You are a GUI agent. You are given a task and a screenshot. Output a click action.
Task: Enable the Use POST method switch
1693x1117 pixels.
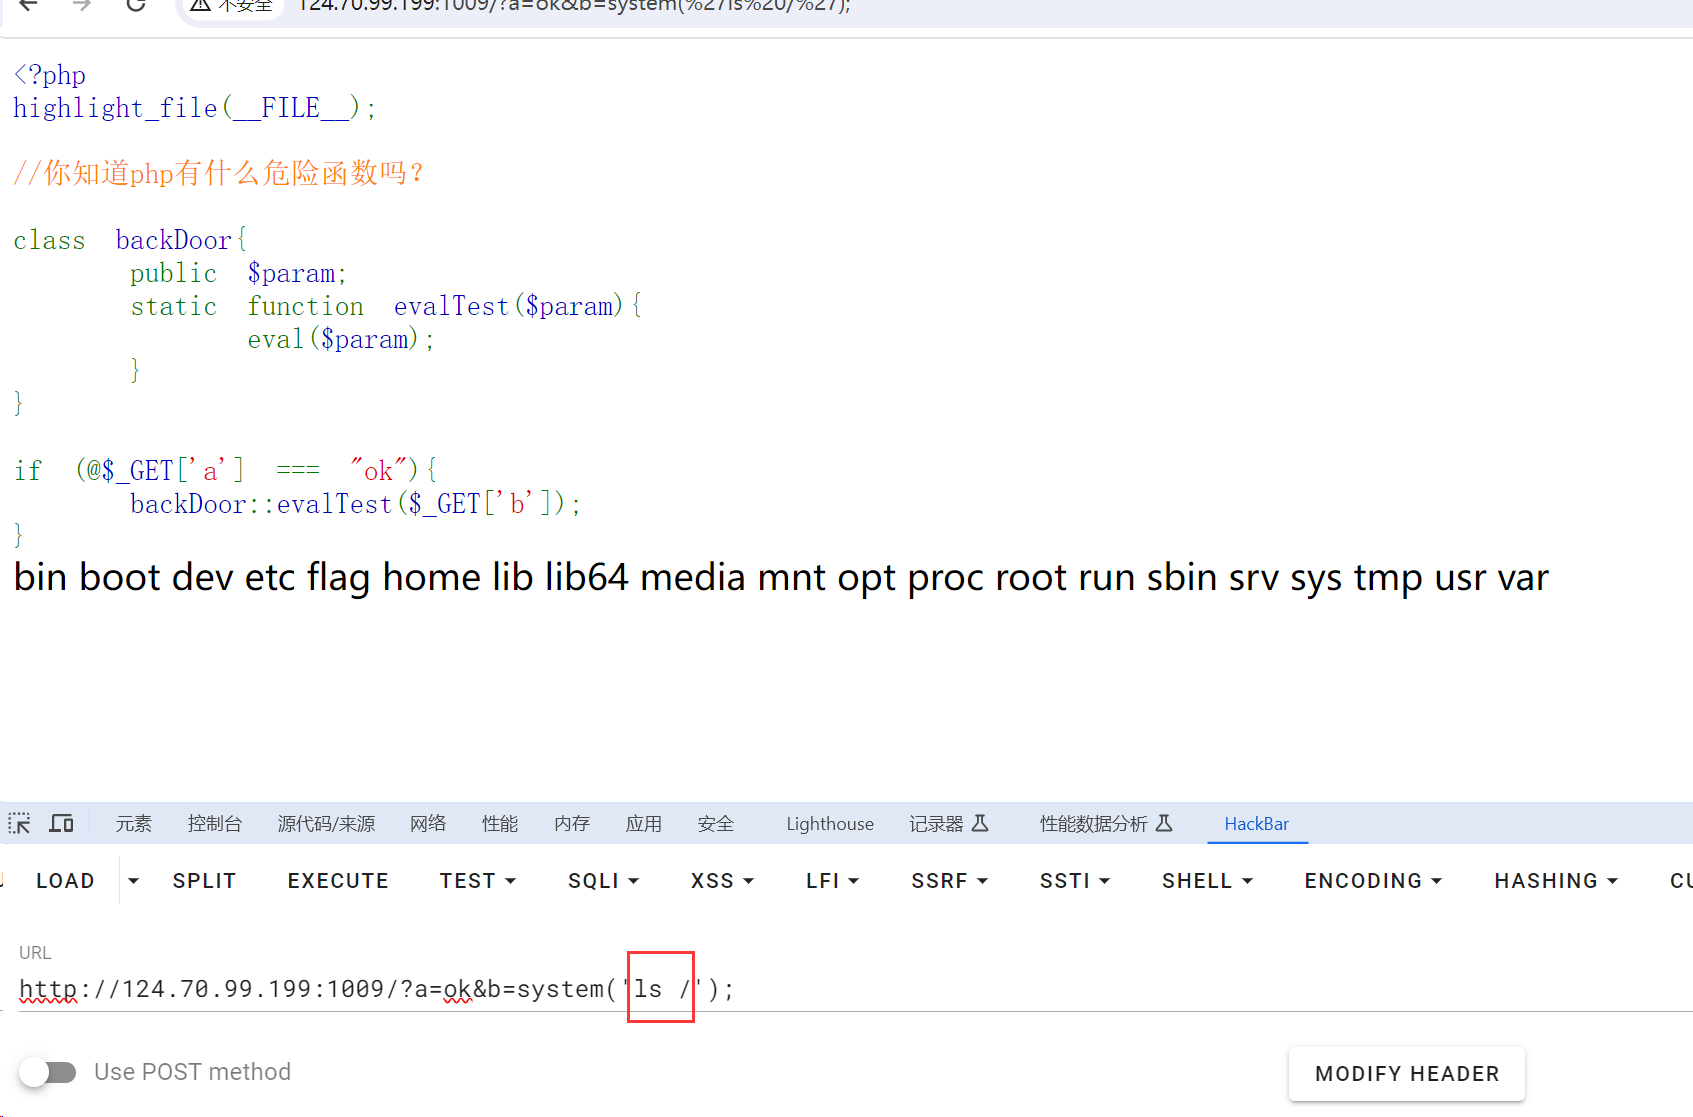48,1072
